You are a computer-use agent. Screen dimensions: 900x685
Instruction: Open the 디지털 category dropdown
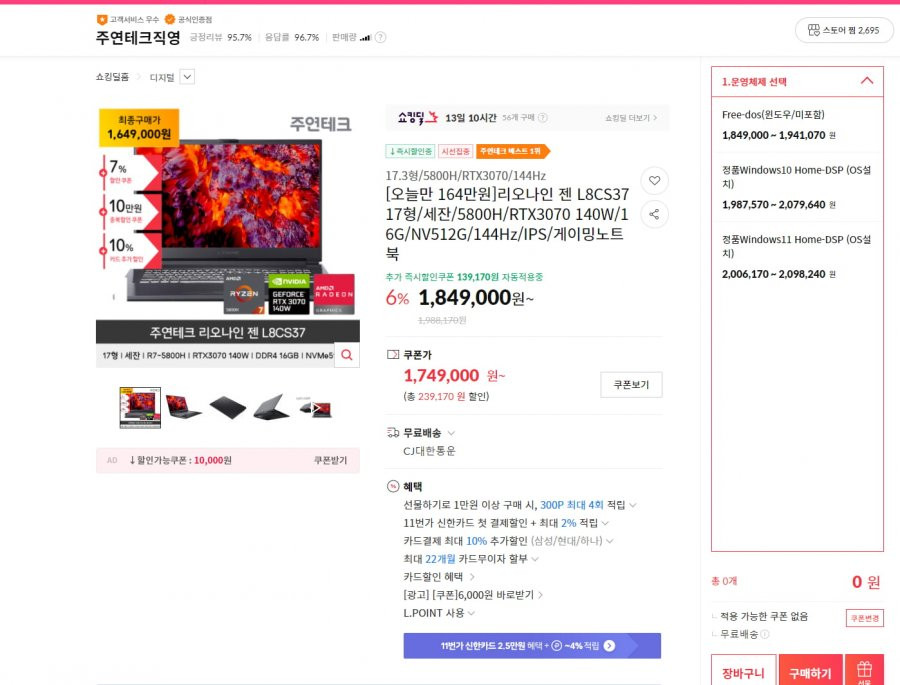tap(187, 77)
